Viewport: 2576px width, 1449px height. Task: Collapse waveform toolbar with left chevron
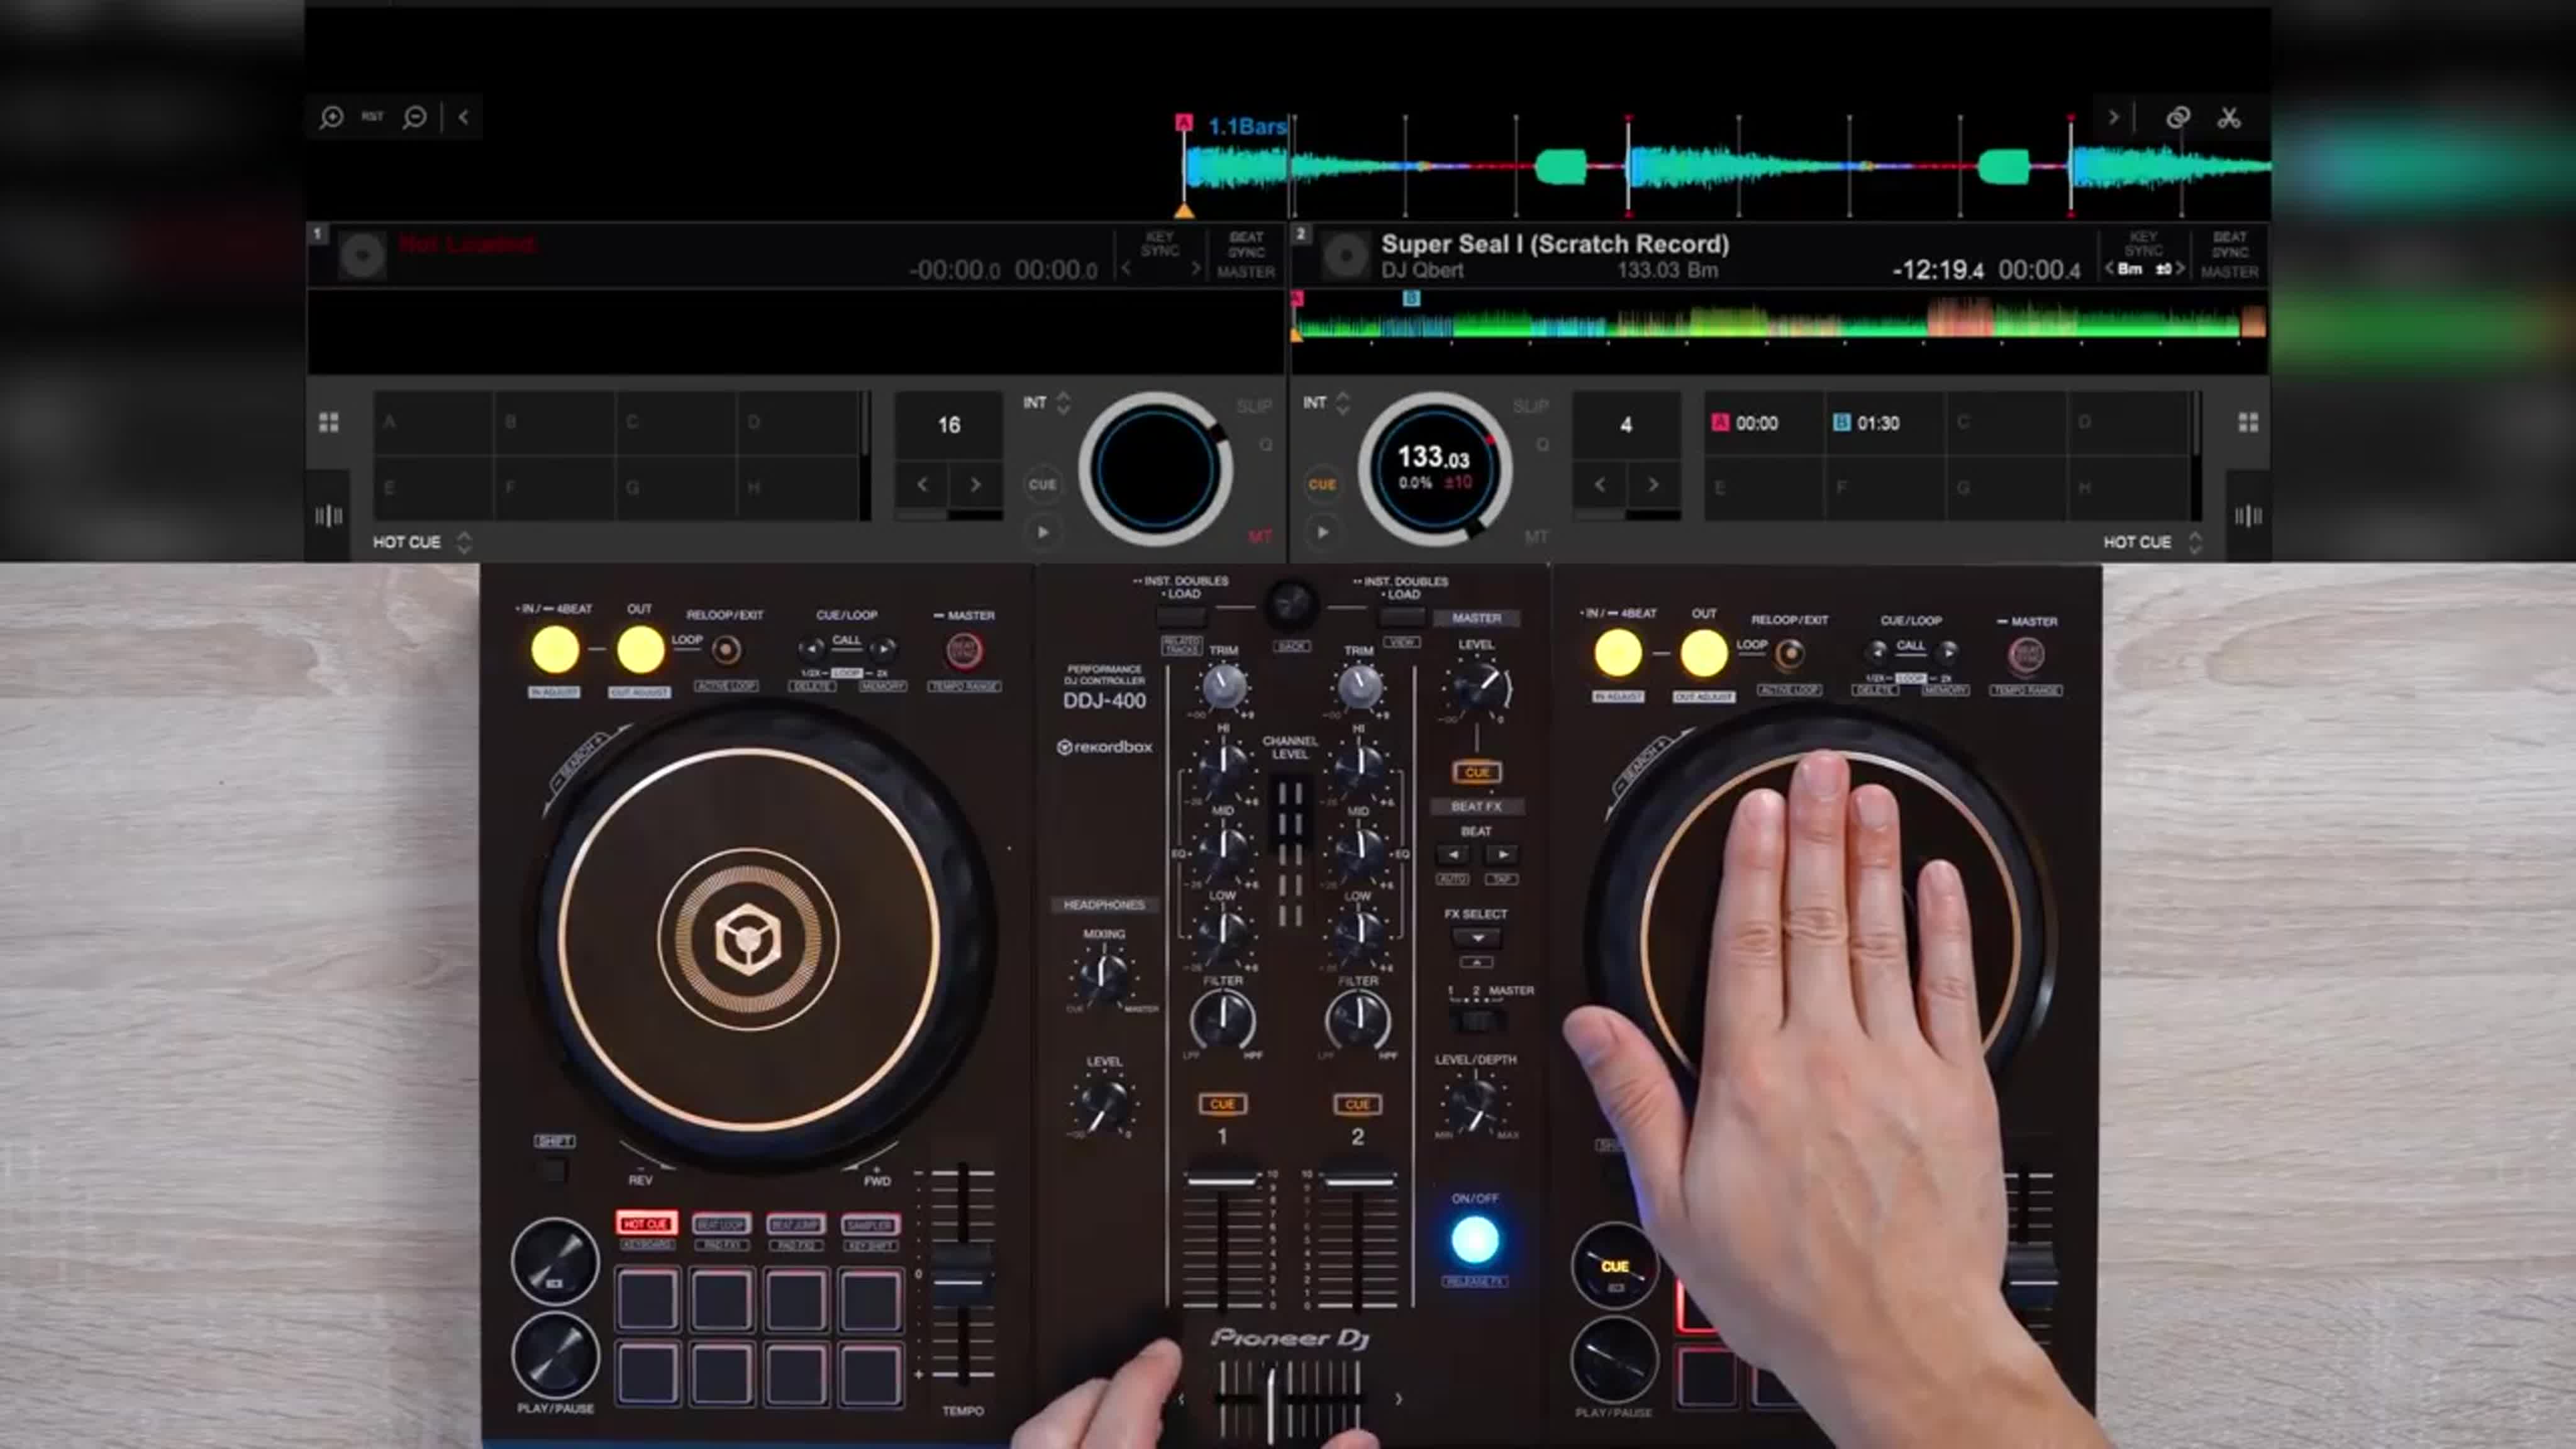click(463, 117)
